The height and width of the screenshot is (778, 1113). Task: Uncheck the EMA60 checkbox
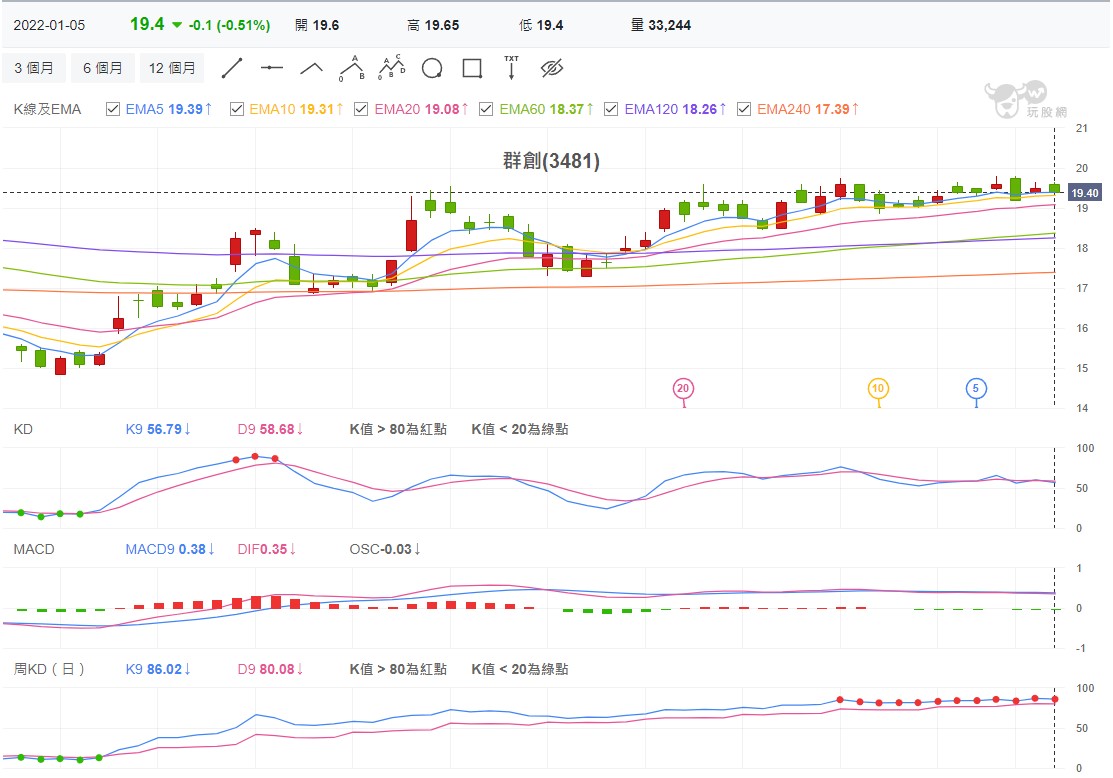tap(486, 109)
